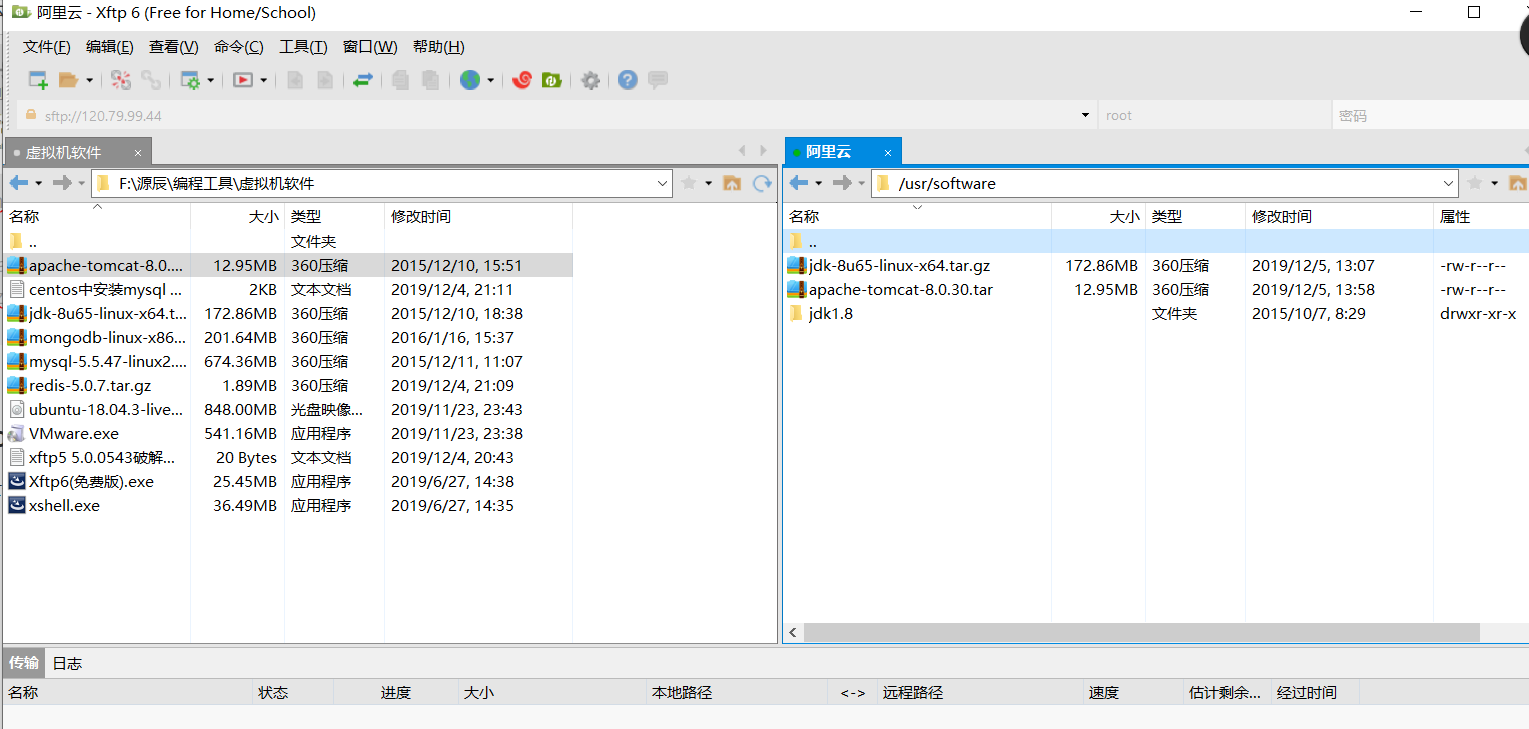Go back in the local pane
This screenshot has height=729, width=1529.
pos(19,183)
